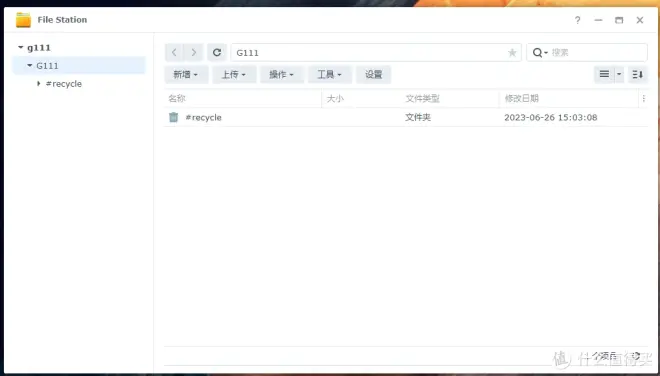Select the #recycle file name in list
This screenshot has width=660, height=376.
(x=203, y=117)
